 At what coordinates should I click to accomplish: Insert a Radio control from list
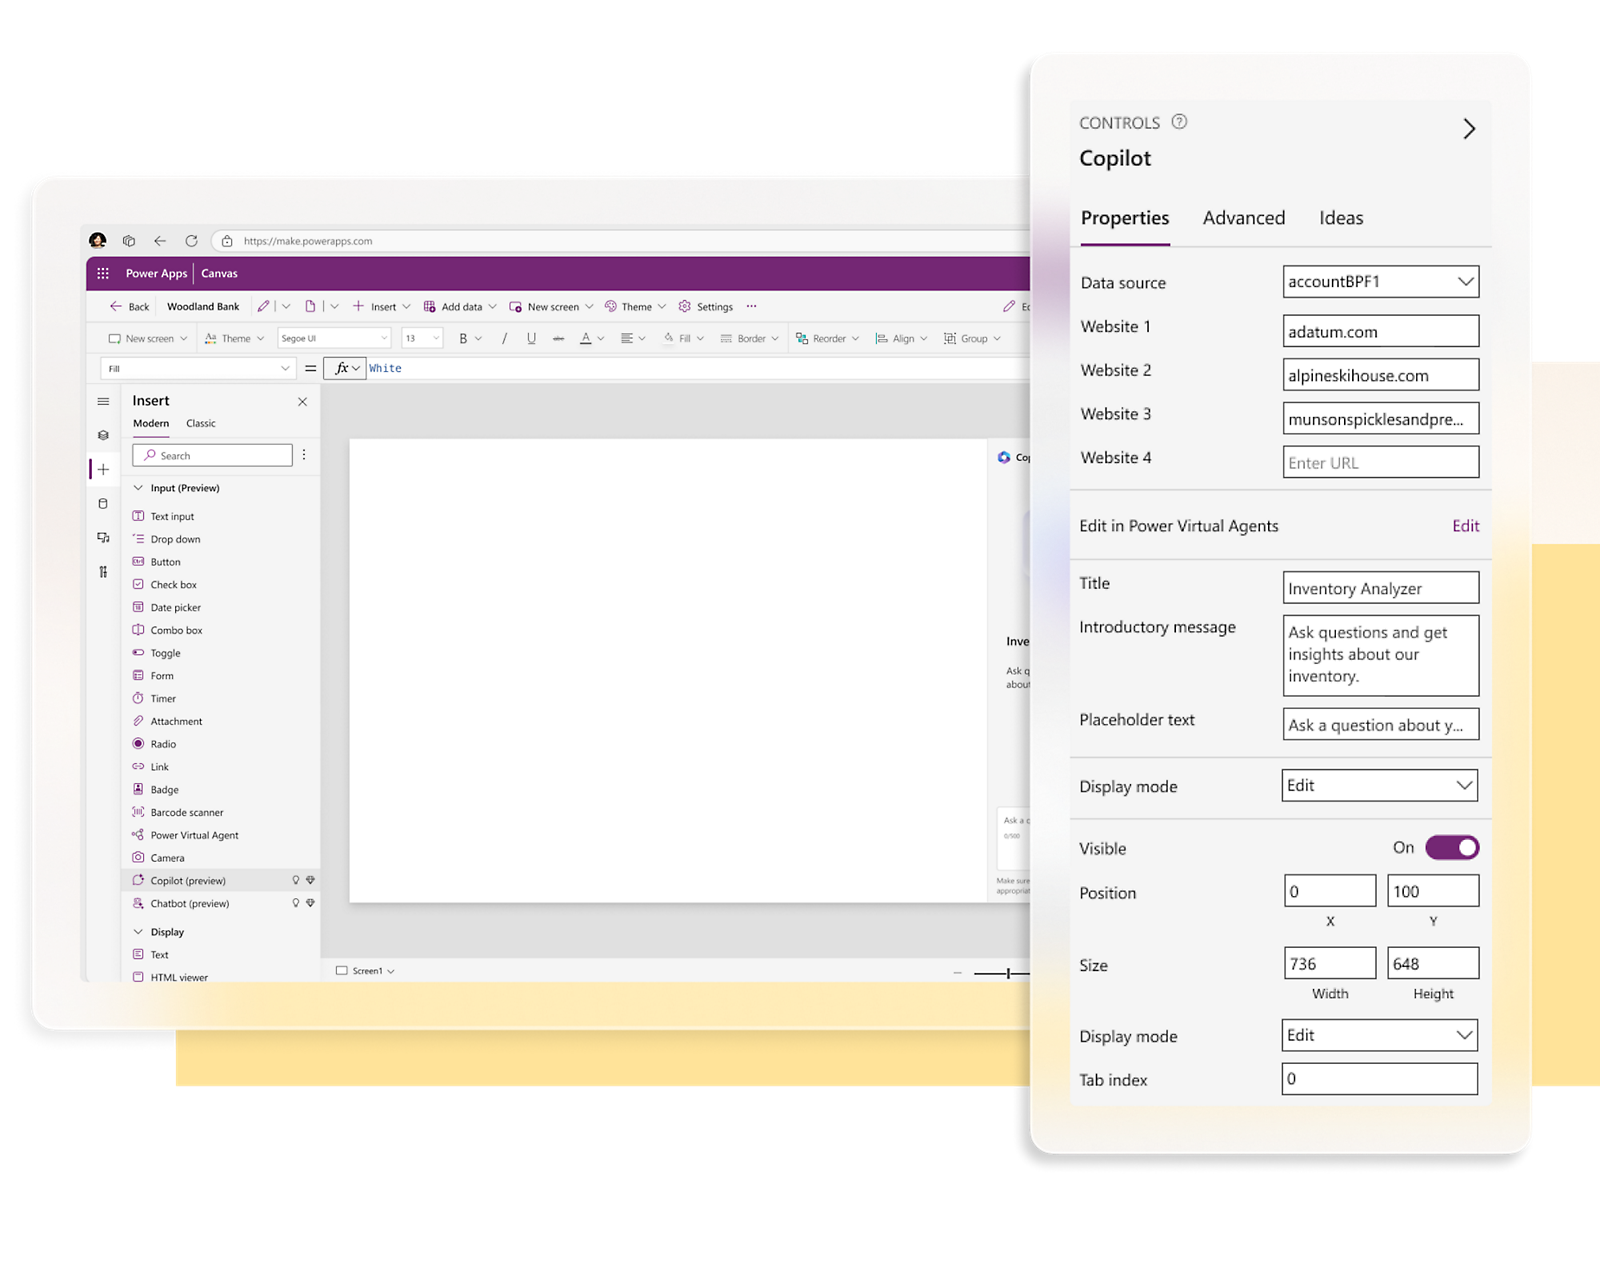(x=163, y=744)
